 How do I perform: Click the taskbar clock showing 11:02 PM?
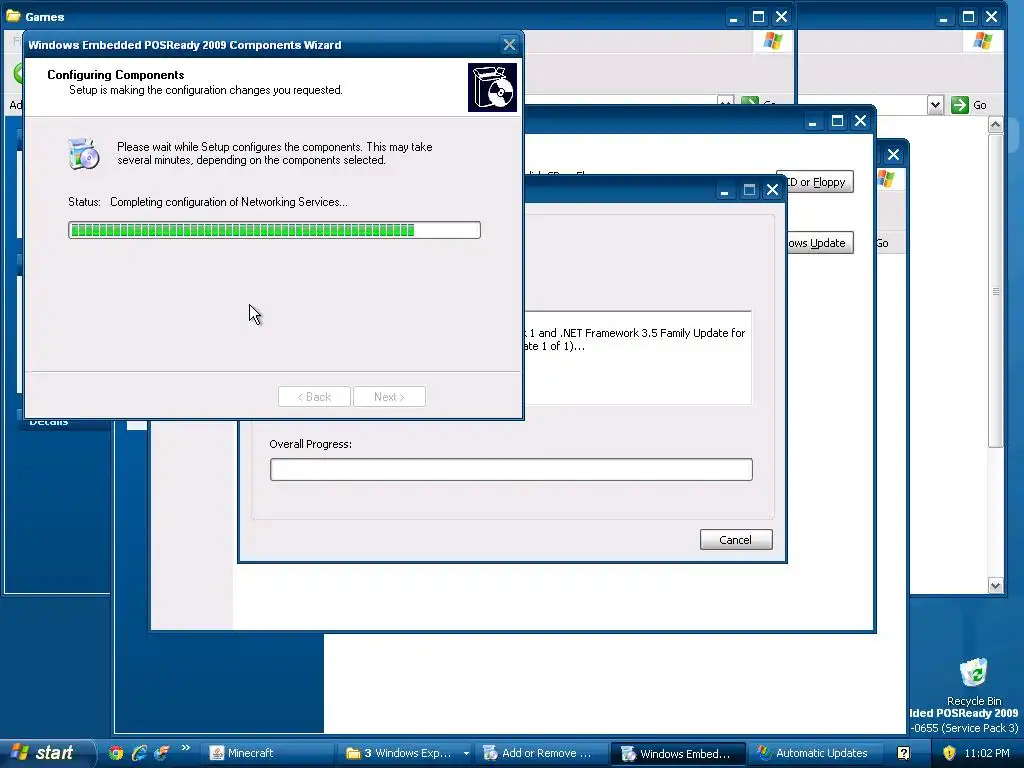click(987, 753)
